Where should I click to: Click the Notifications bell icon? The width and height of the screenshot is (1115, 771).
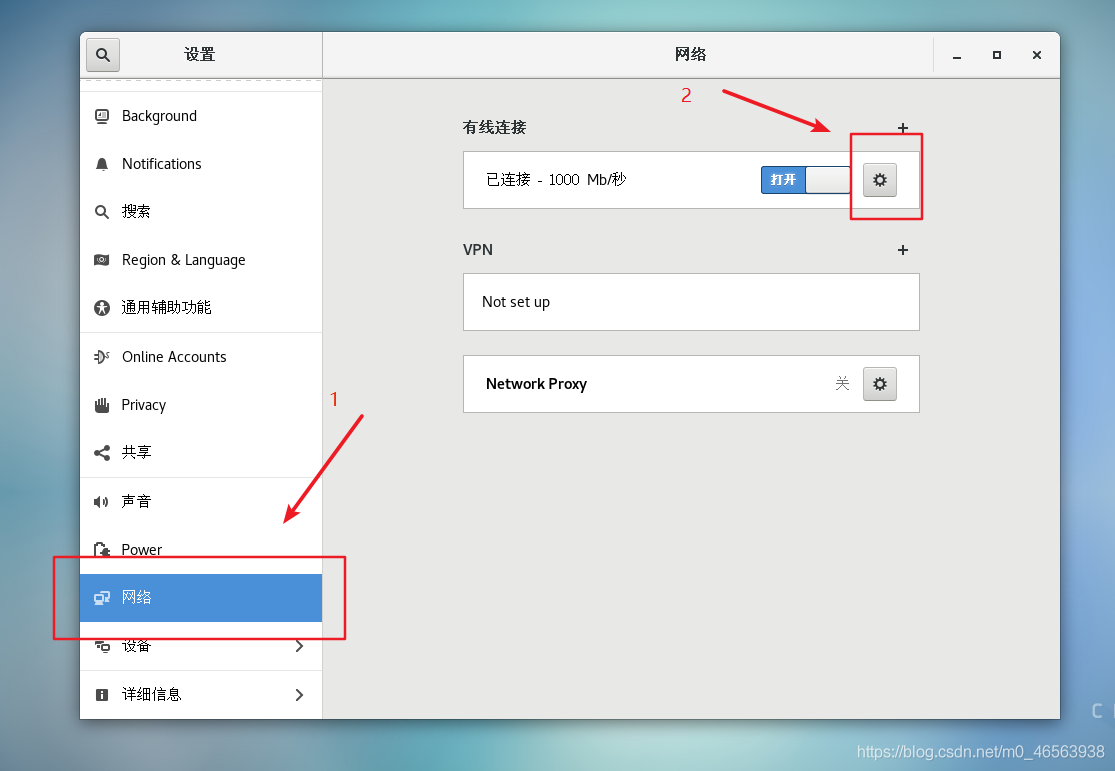(102, 164)
